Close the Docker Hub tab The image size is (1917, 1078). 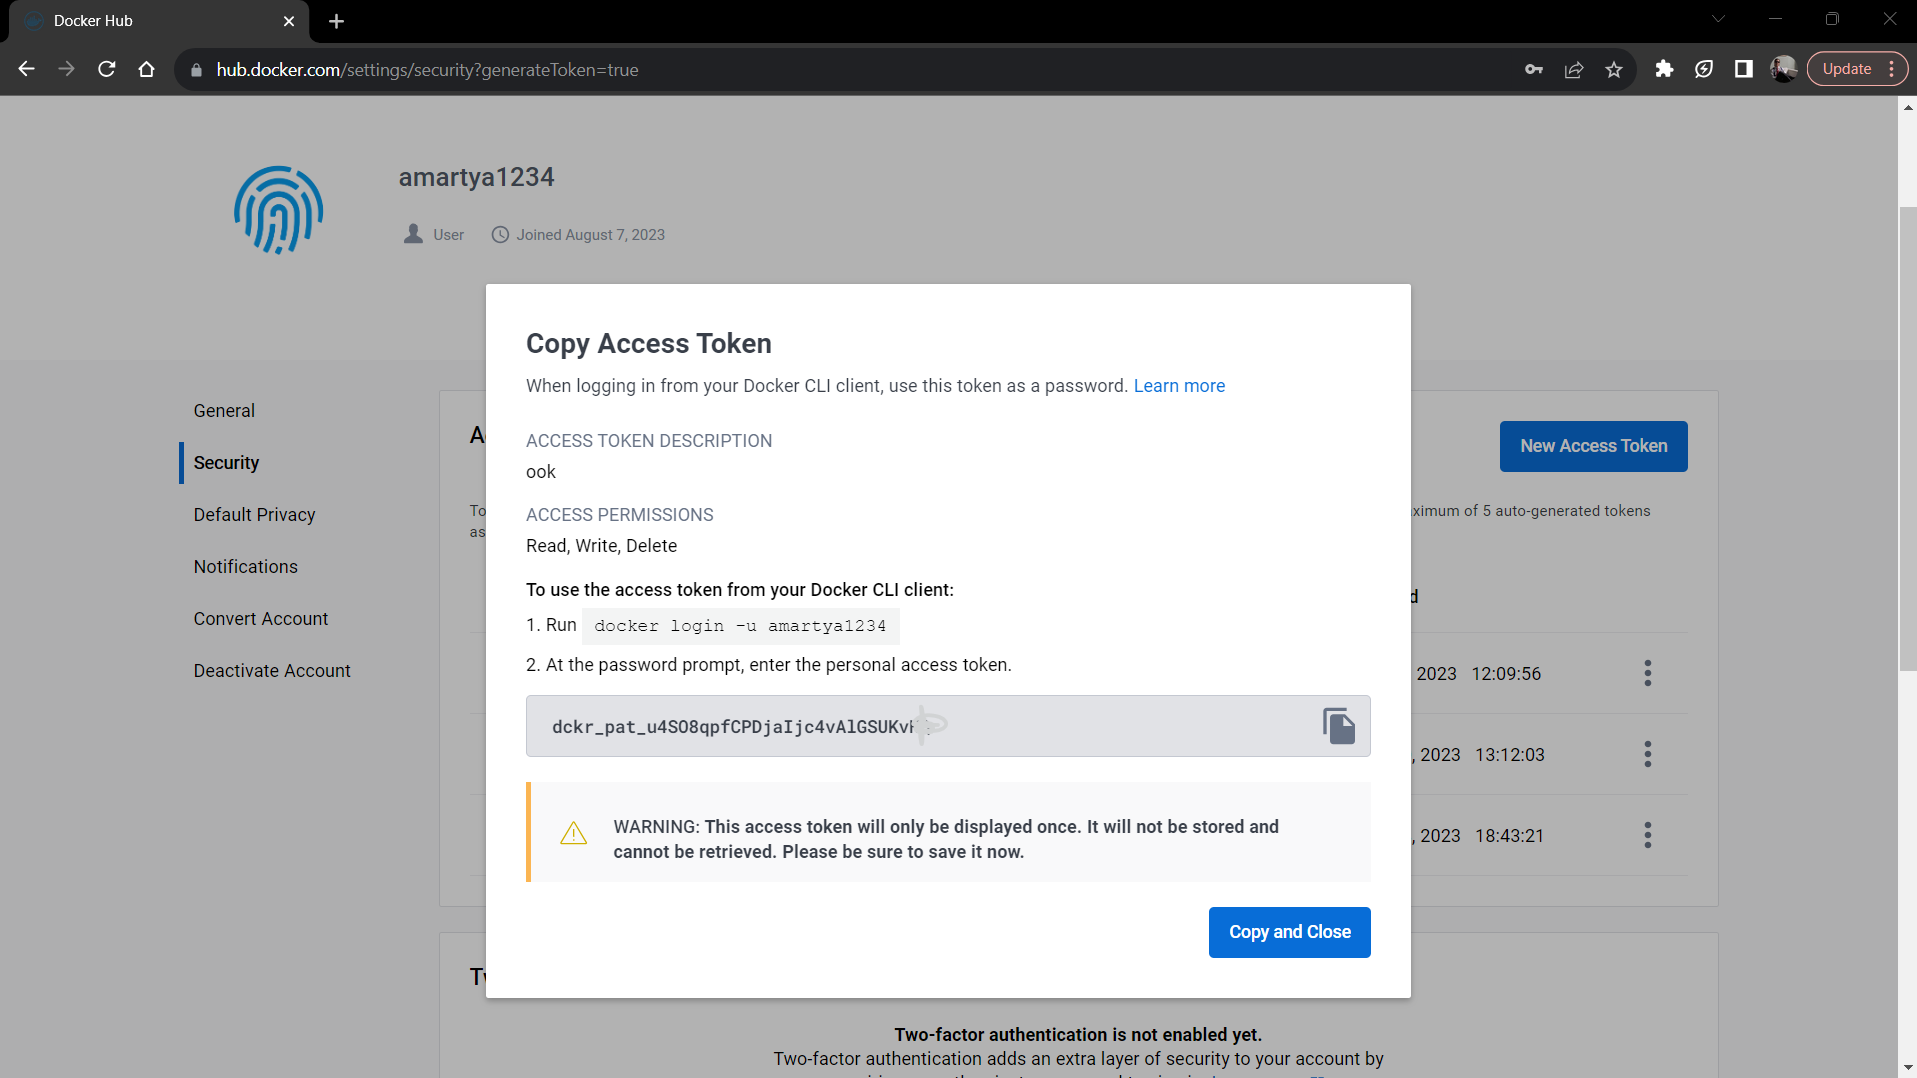(x=289, y=21)
